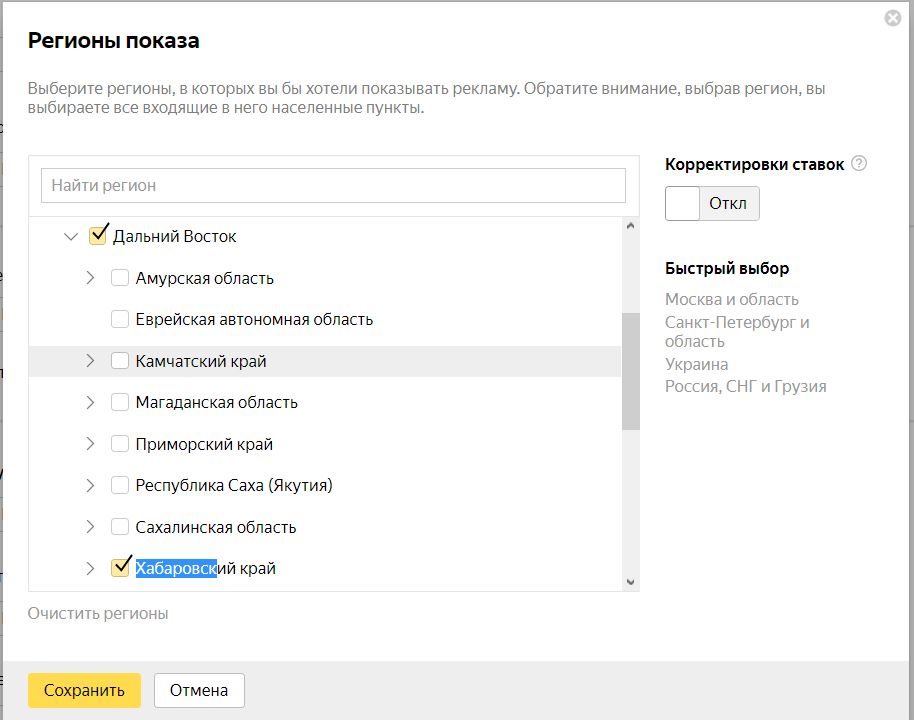Click the Сохранить button
Screen dimensions: 914x720
pos(84,690)
